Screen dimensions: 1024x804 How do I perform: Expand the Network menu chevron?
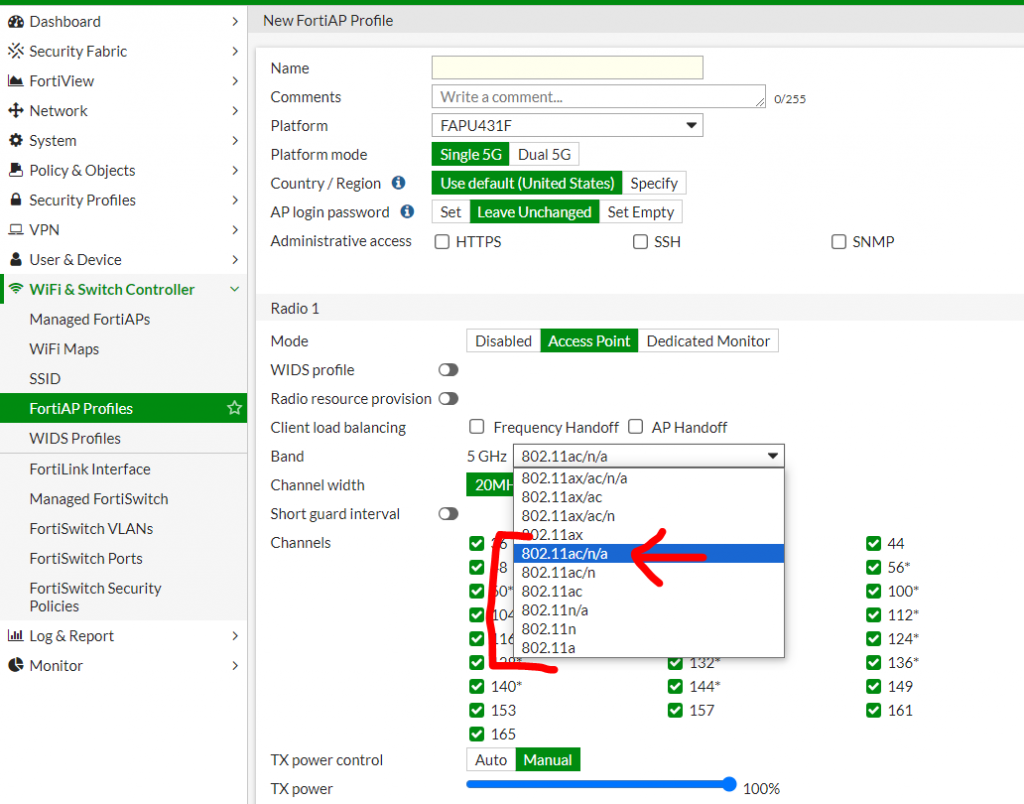coord(234,110)
